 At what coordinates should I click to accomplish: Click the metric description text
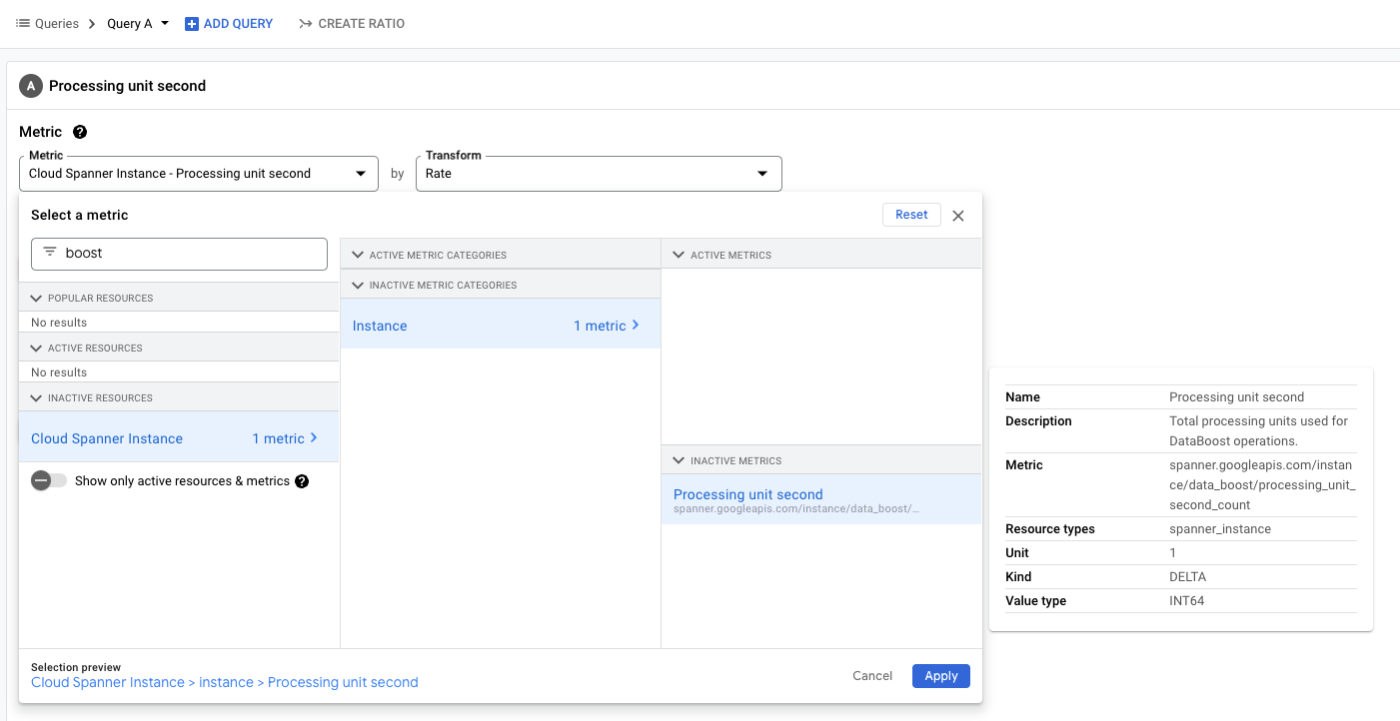[x=1259, y=431]
